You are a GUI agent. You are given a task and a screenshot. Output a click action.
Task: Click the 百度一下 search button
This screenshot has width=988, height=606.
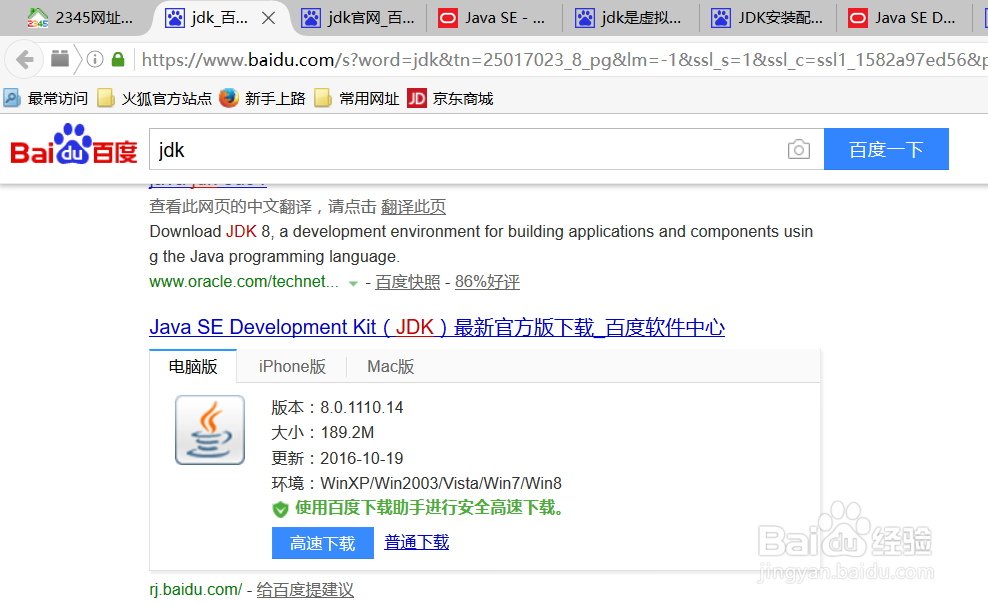(886, 149)
